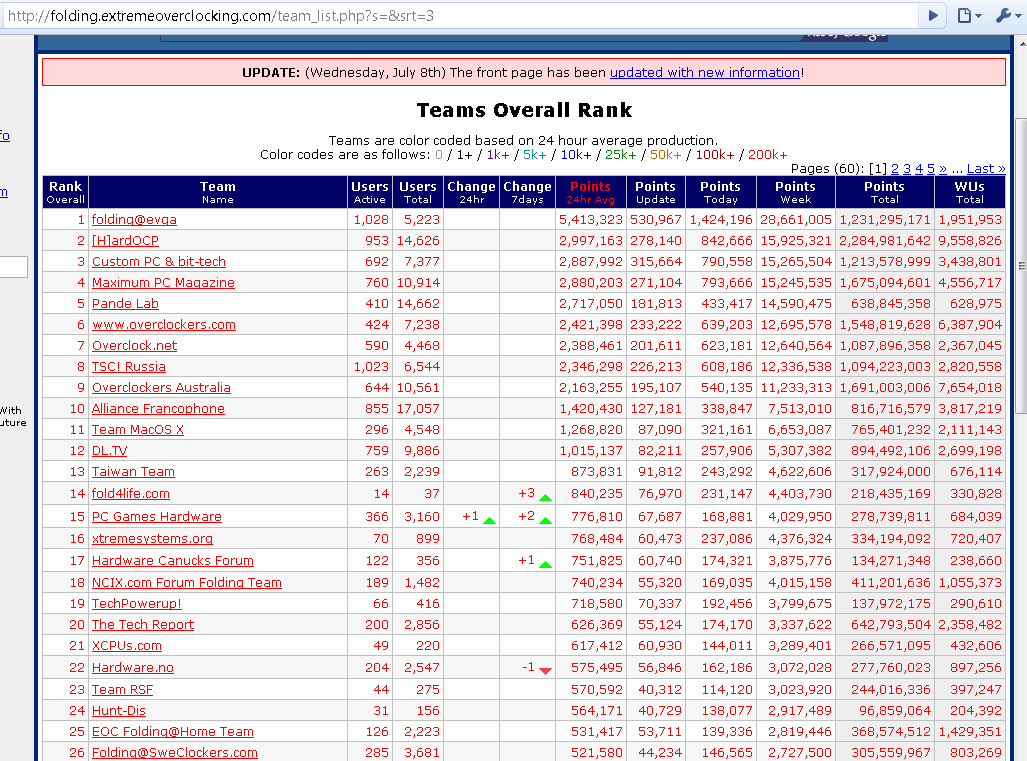Viewport: 1027px width, 761px height.
Task: Sort by Rank Overall column header
Action: pyautogui.click(x=65, y=192)
